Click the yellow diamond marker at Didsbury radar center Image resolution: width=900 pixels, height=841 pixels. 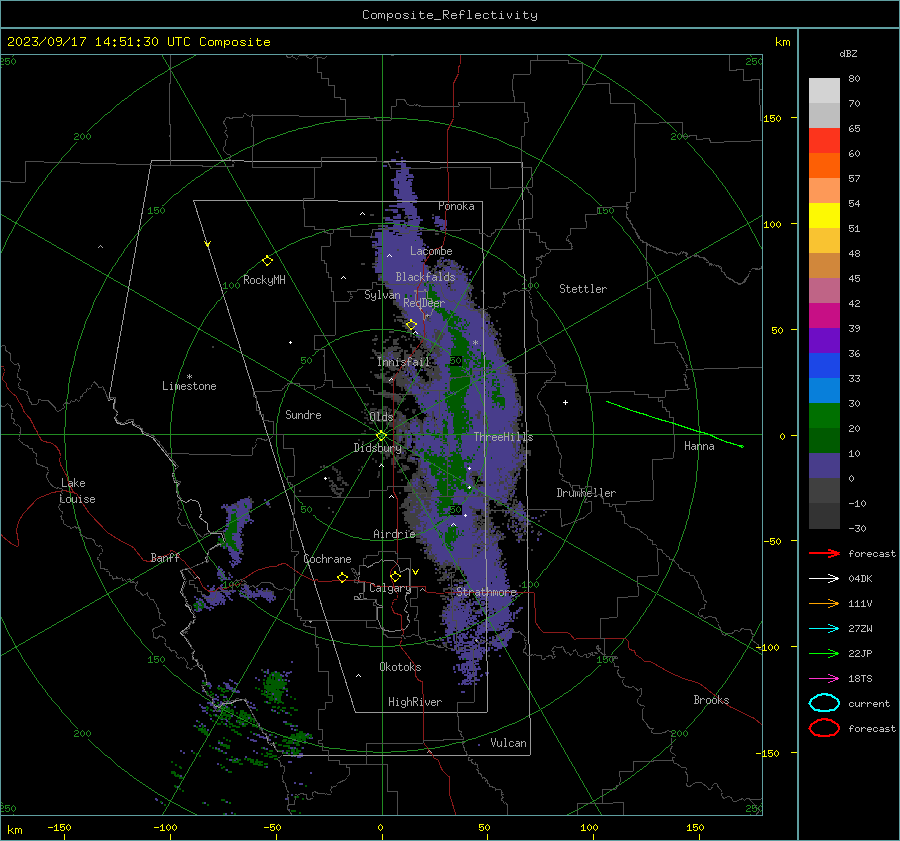[381, 436]
